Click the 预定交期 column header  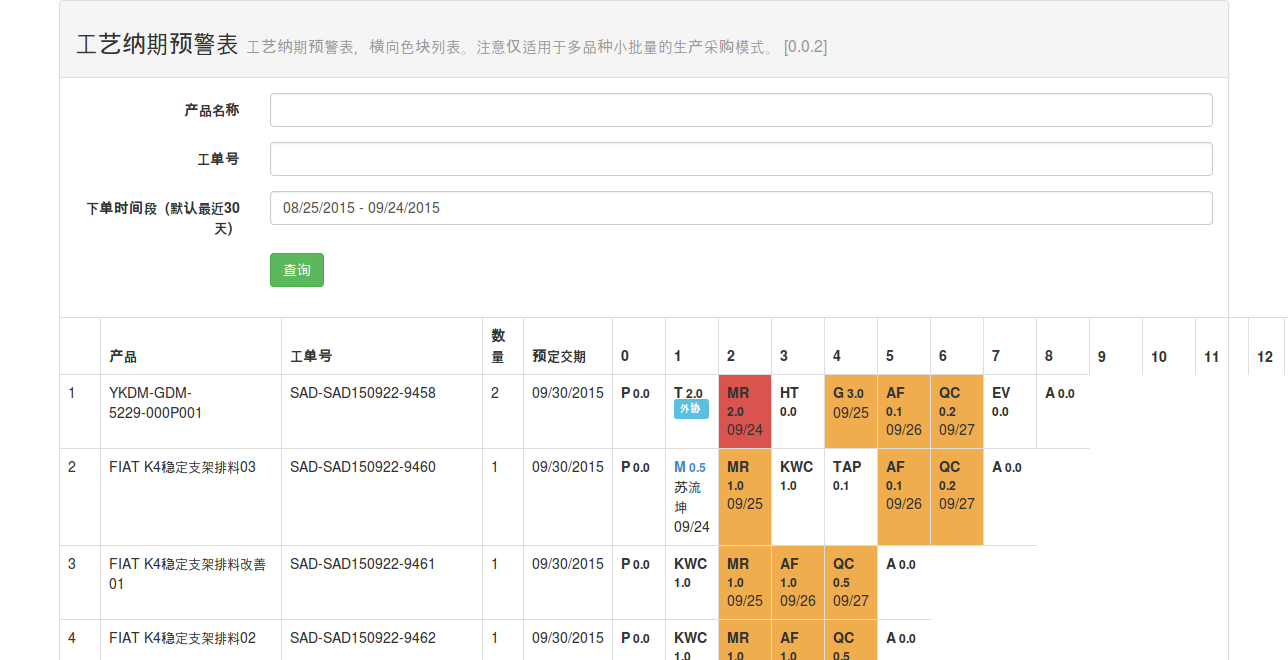(558, 357)
